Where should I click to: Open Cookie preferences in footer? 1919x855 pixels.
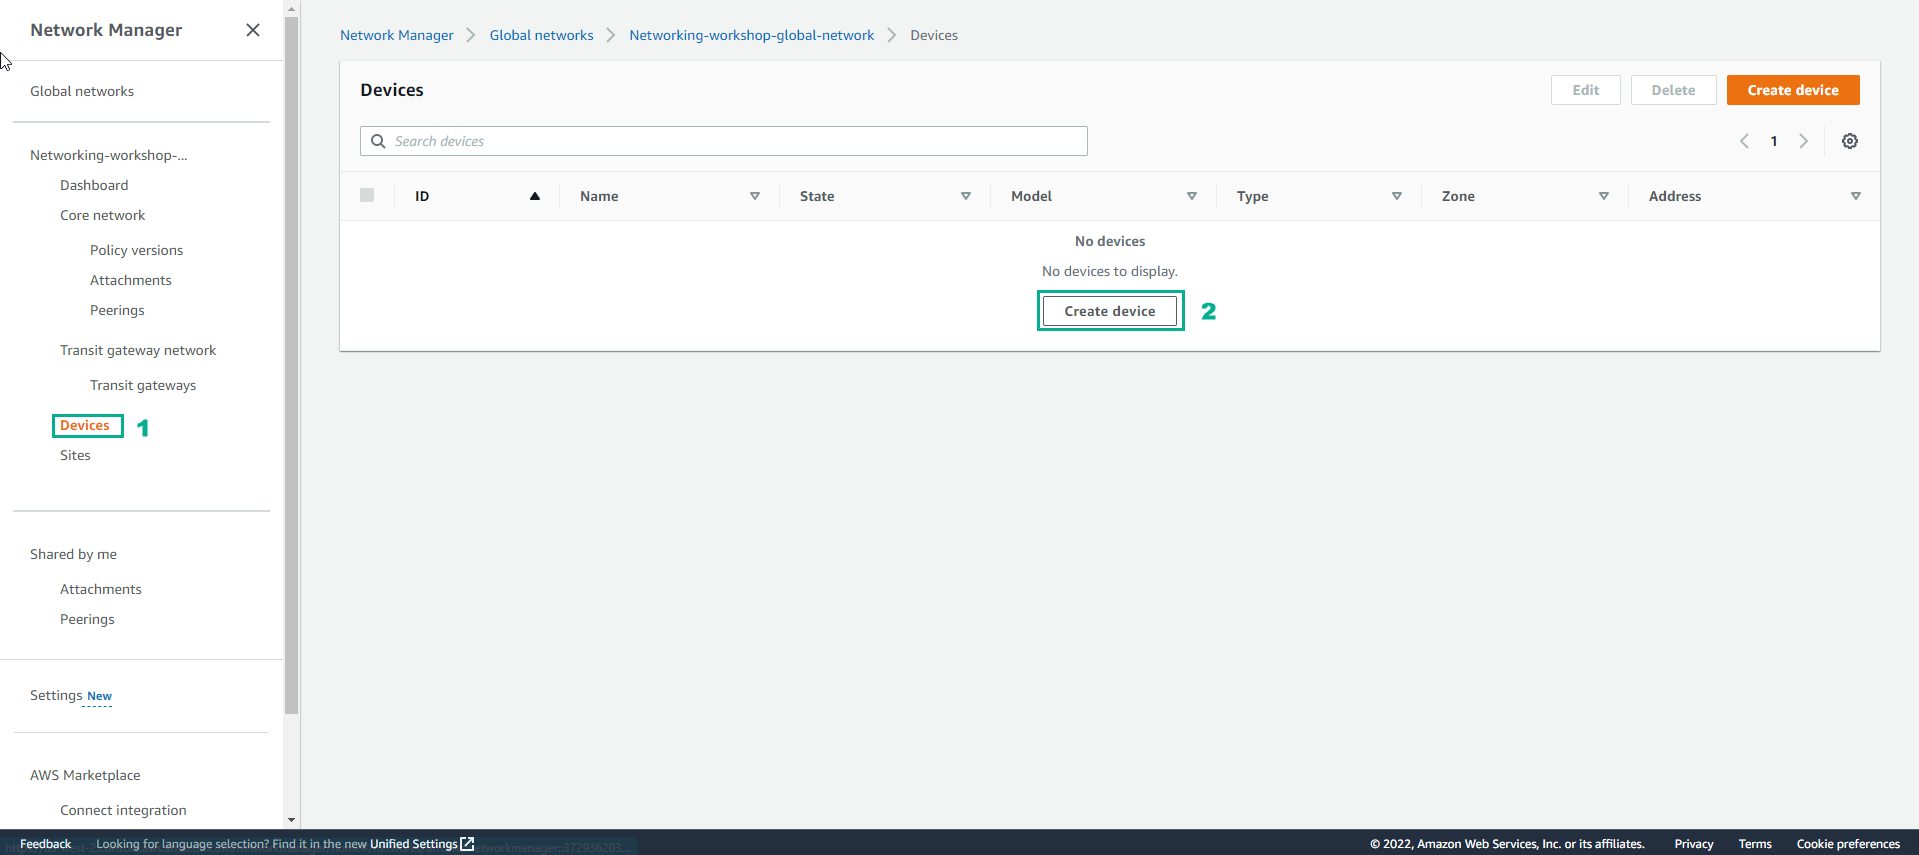[x=1848, y=844]
